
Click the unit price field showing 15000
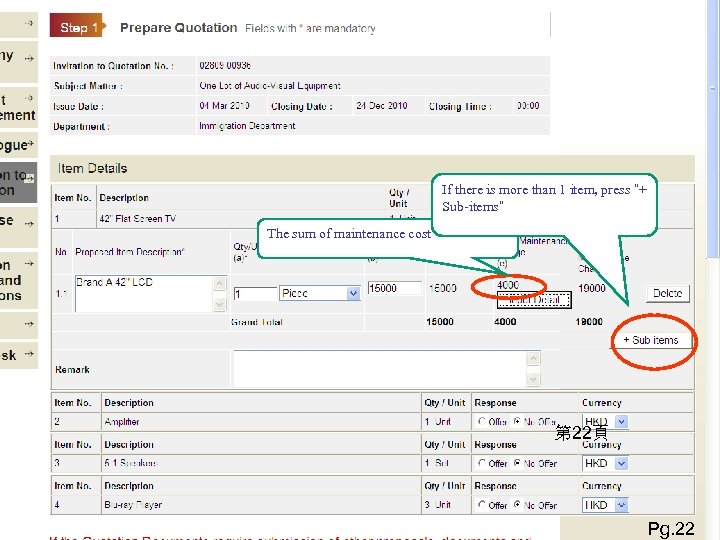tap(394, 288)
